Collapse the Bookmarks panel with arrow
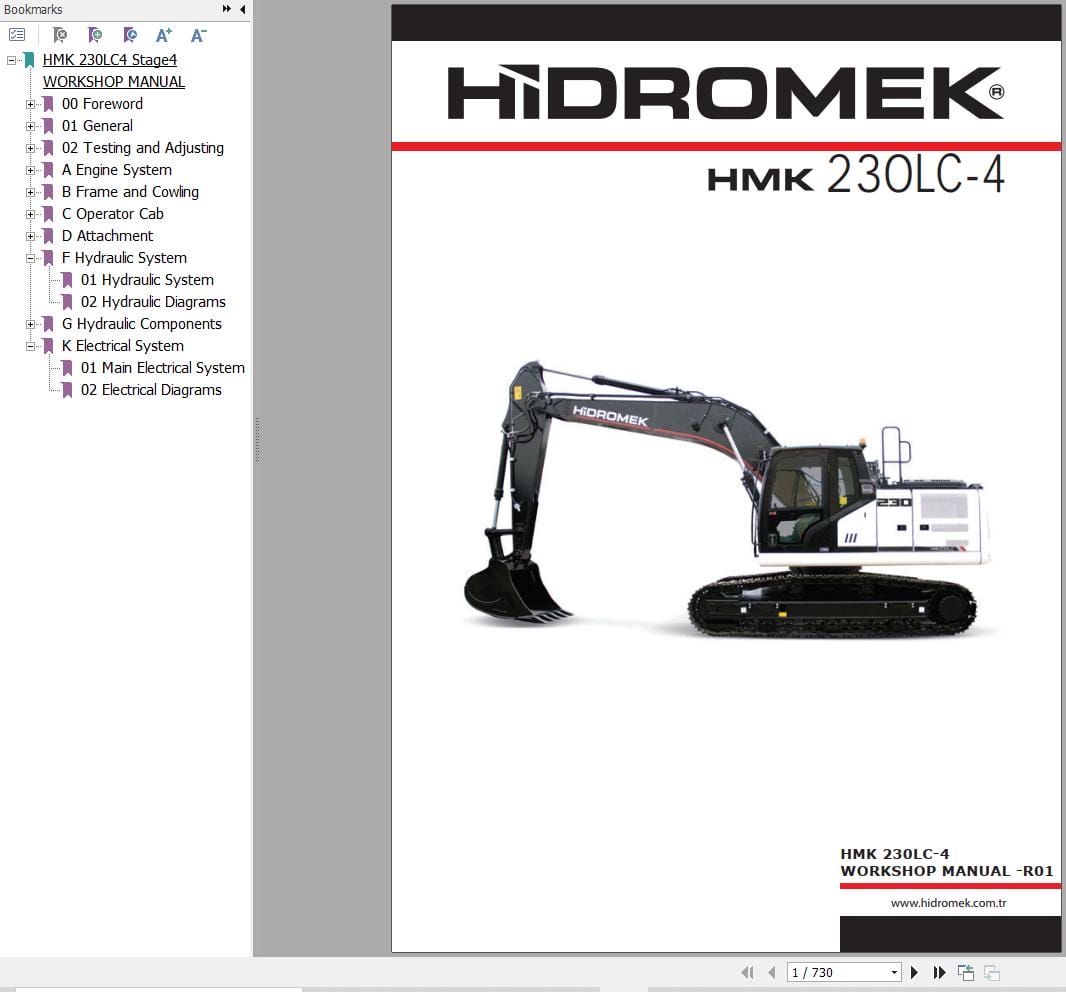Screen dimensions: 1066x992 coord(243,9)
